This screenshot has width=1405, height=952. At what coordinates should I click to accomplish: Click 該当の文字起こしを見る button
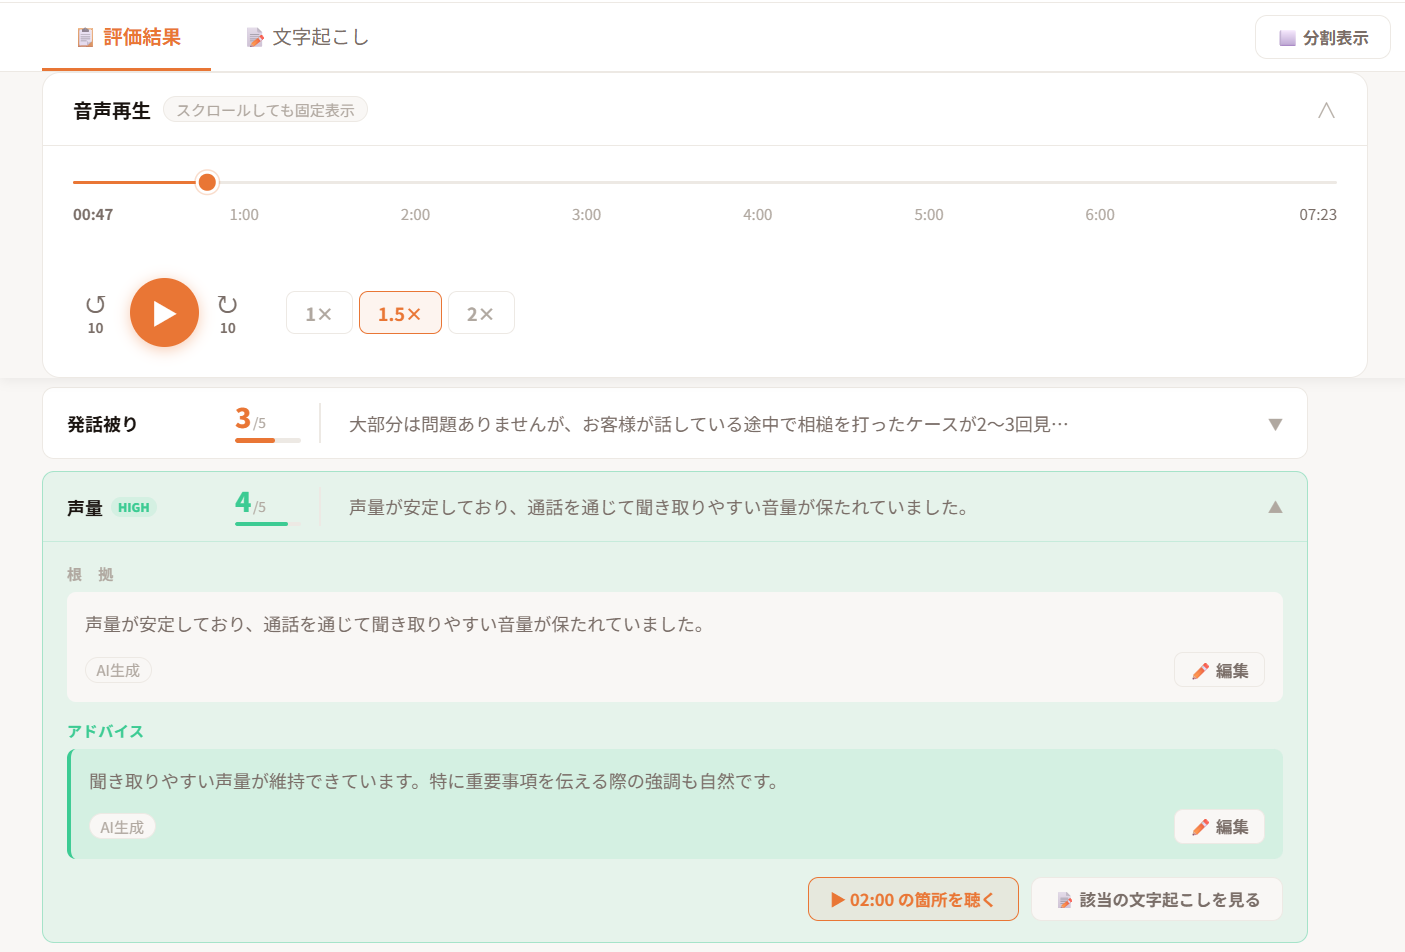(1157, 900)
